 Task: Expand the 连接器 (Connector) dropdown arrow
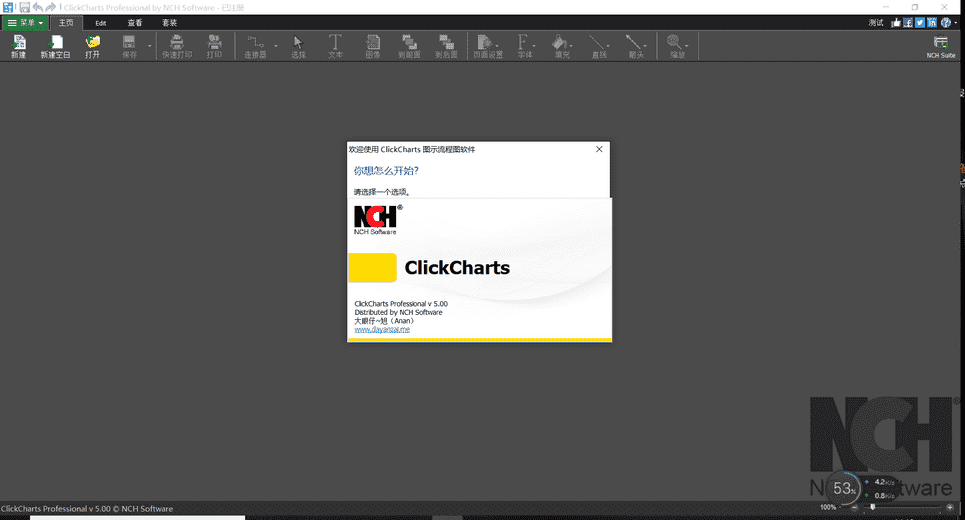(x=275, y=46)
